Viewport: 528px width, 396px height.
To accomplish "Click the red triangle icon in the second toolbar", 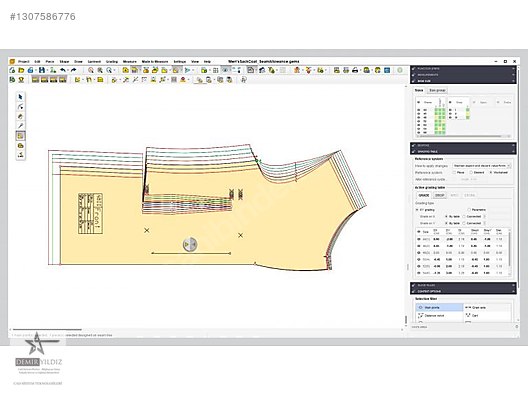I will click(x=183, y=80).
